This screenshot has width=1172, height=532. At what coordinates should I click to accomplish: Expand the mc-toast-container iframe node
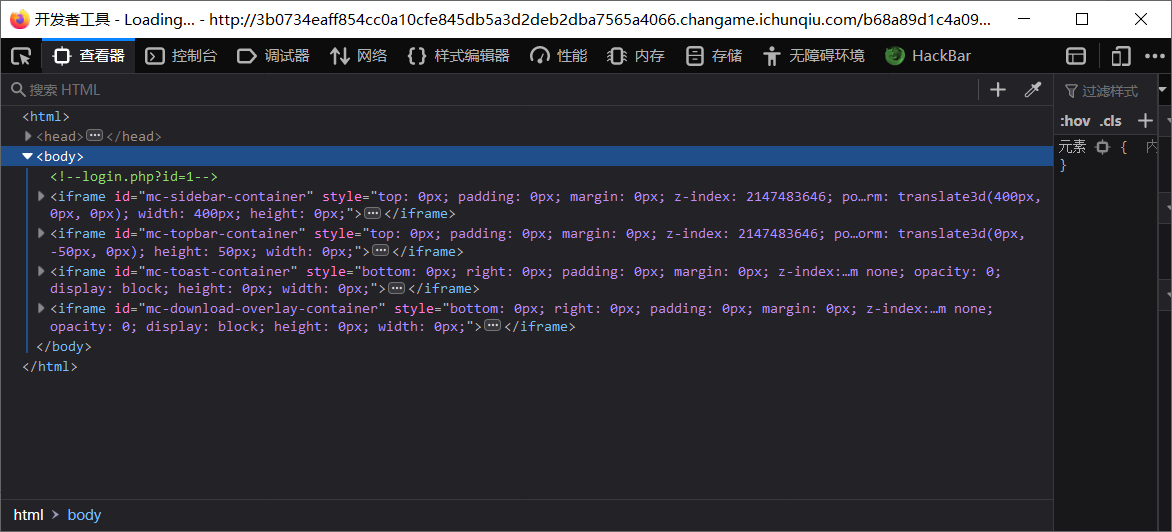(x=42, y=270)
